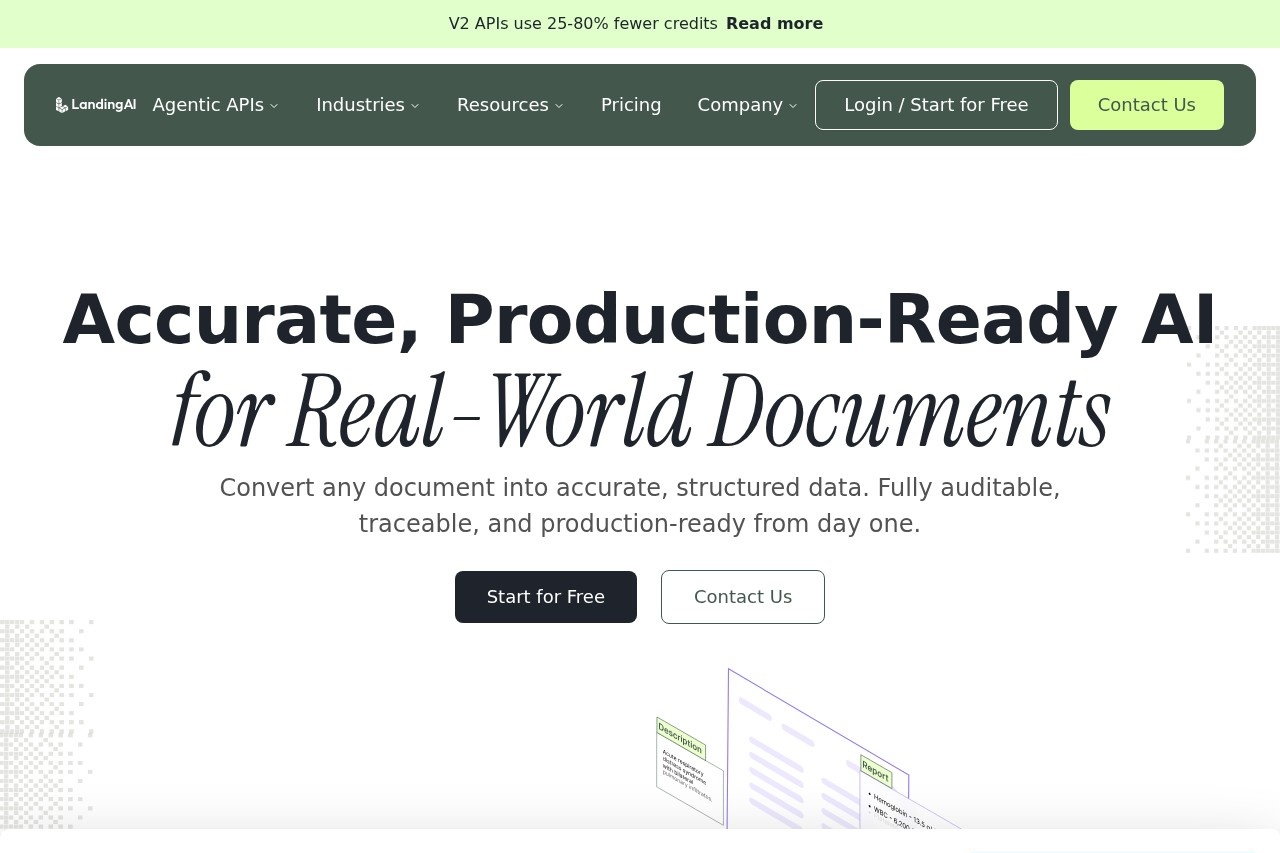Viewport: 1280px width, 853px height.
Task: Click the outlined Contact Us hero button
Action: [x=743, y=597]
